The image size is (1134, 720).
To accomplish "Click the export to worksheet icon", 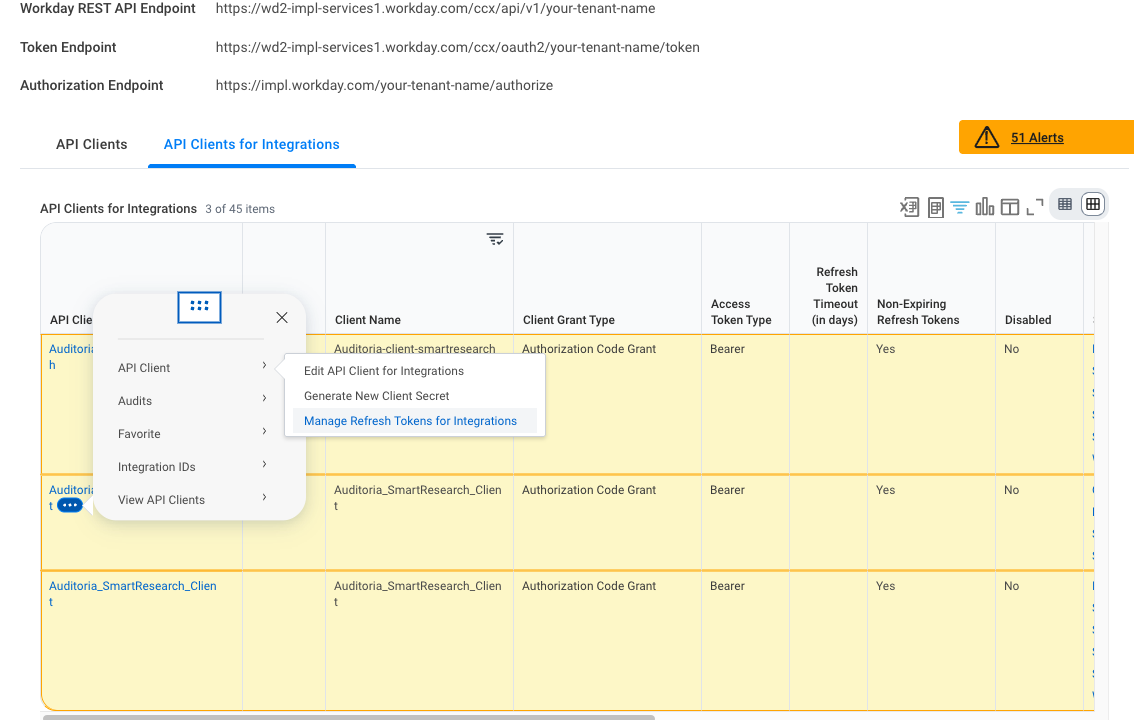I will 935,207.
